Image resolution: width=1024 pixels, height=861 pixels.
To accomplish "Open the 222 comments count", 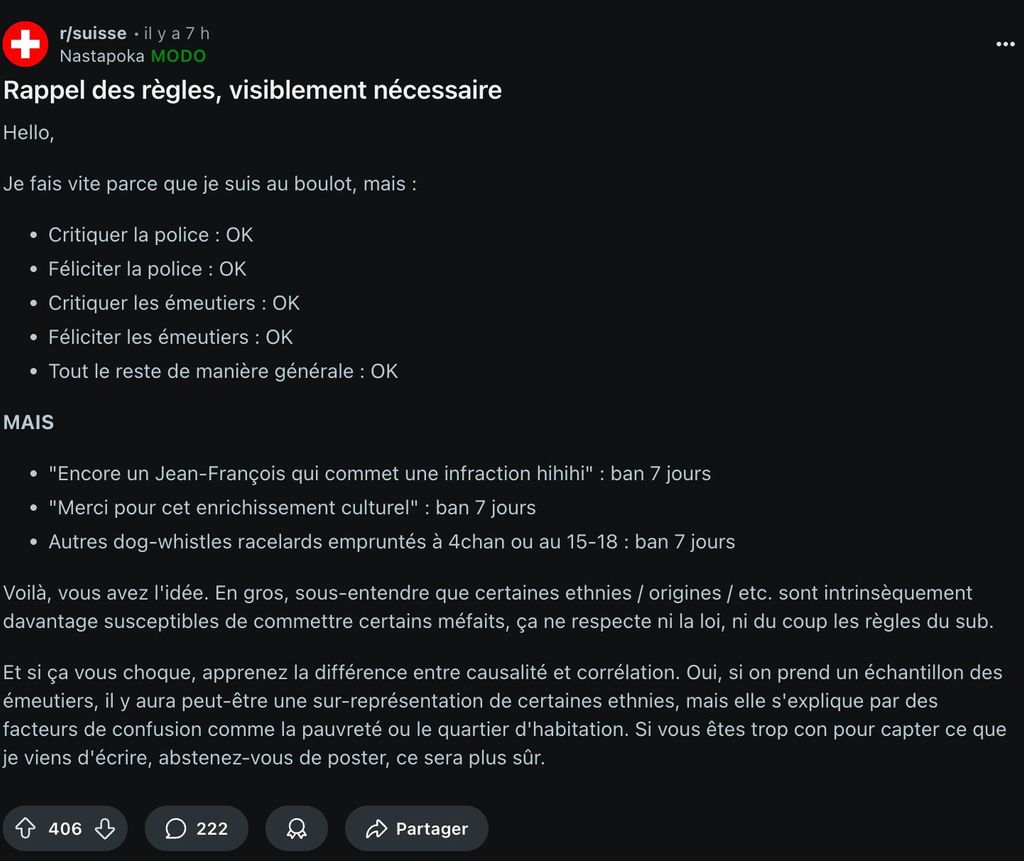I will pos(211,829).
